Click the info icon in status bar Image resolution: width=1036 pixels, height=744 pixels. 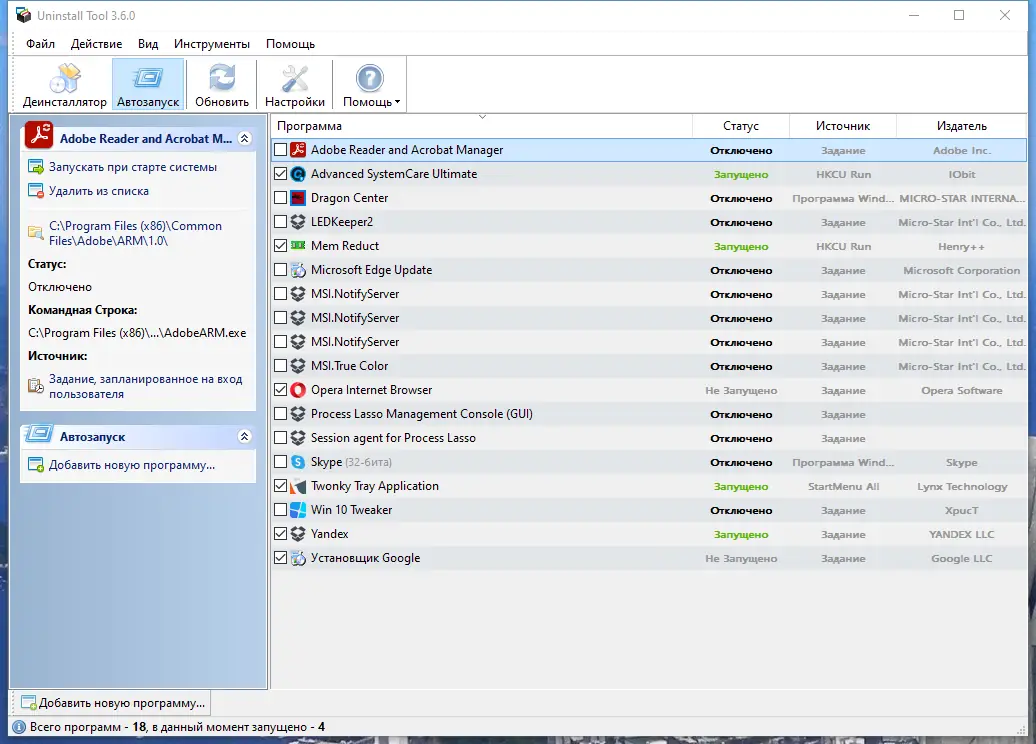[x=19, y=727]
